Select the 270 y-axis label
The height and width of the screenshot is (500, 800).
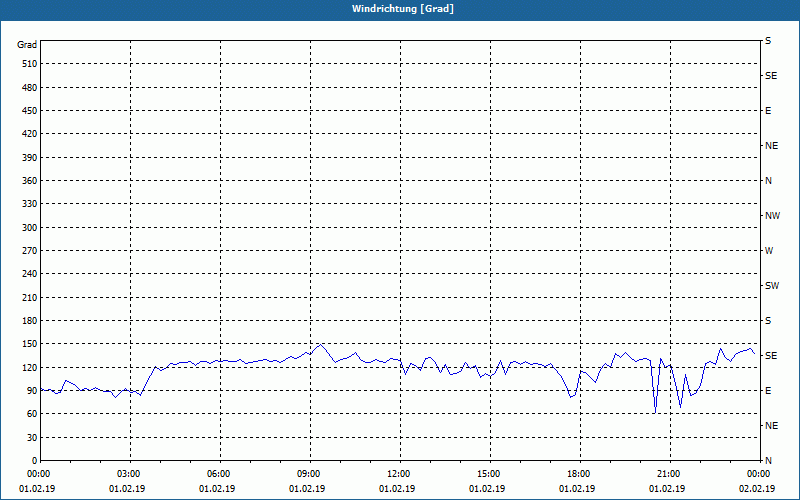coord(30,251)
